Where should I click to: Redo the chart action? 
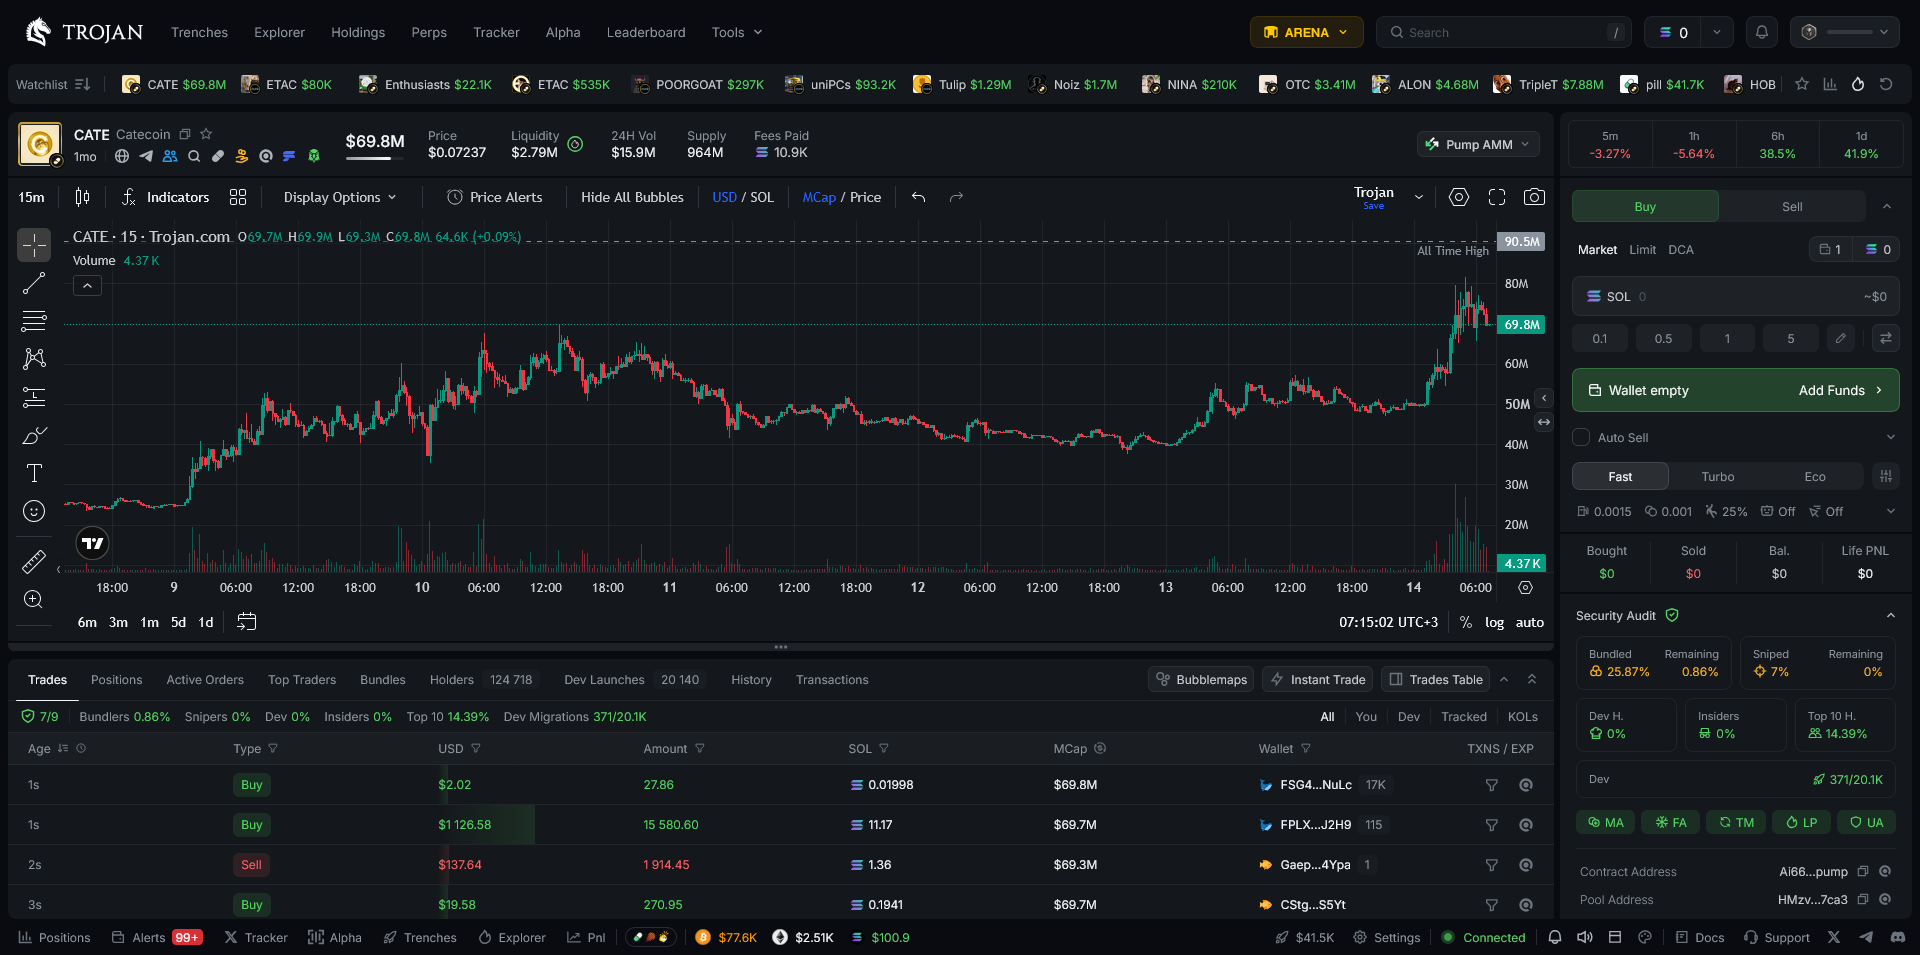pyautogui.click(x=956, y=197)
